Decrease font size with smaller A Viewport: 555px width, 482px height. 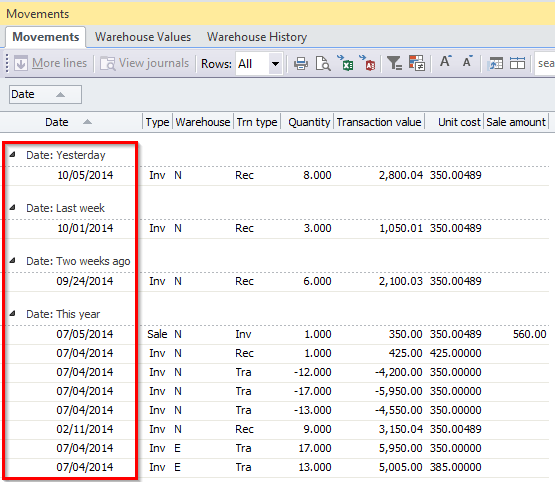pyautogui.click(x=468, y=62)
